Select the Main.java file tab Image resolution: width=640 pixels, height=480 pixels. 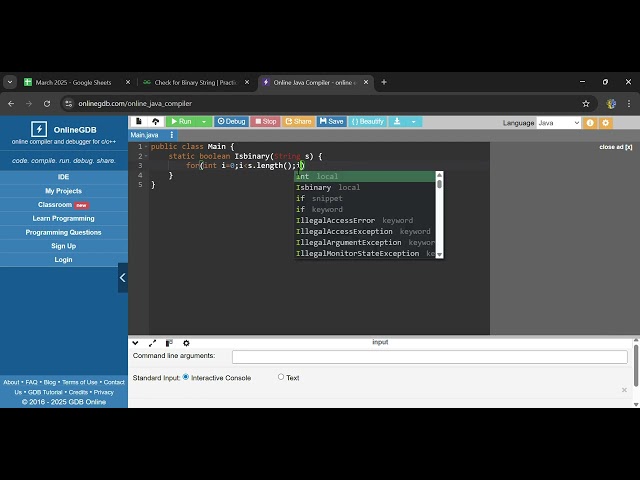coord(144,135)
